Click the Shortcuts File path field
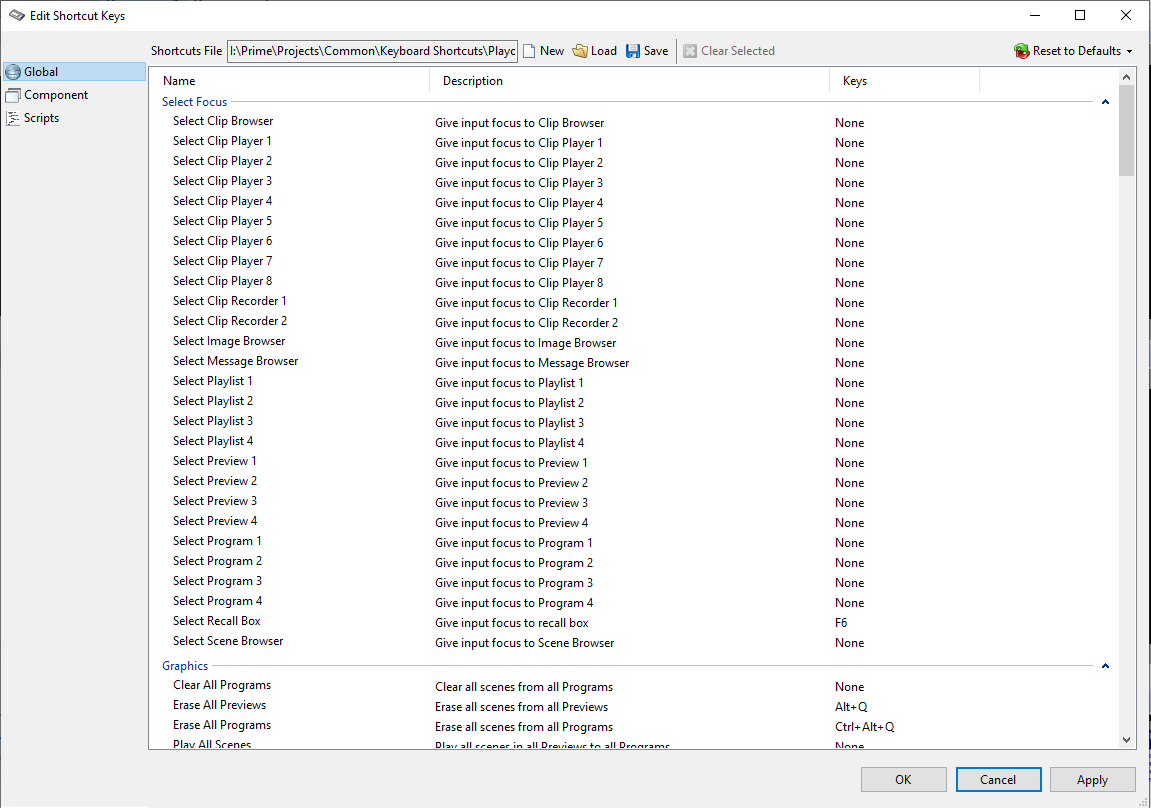This screenshot has height=808, width=1151. point(372,51)
